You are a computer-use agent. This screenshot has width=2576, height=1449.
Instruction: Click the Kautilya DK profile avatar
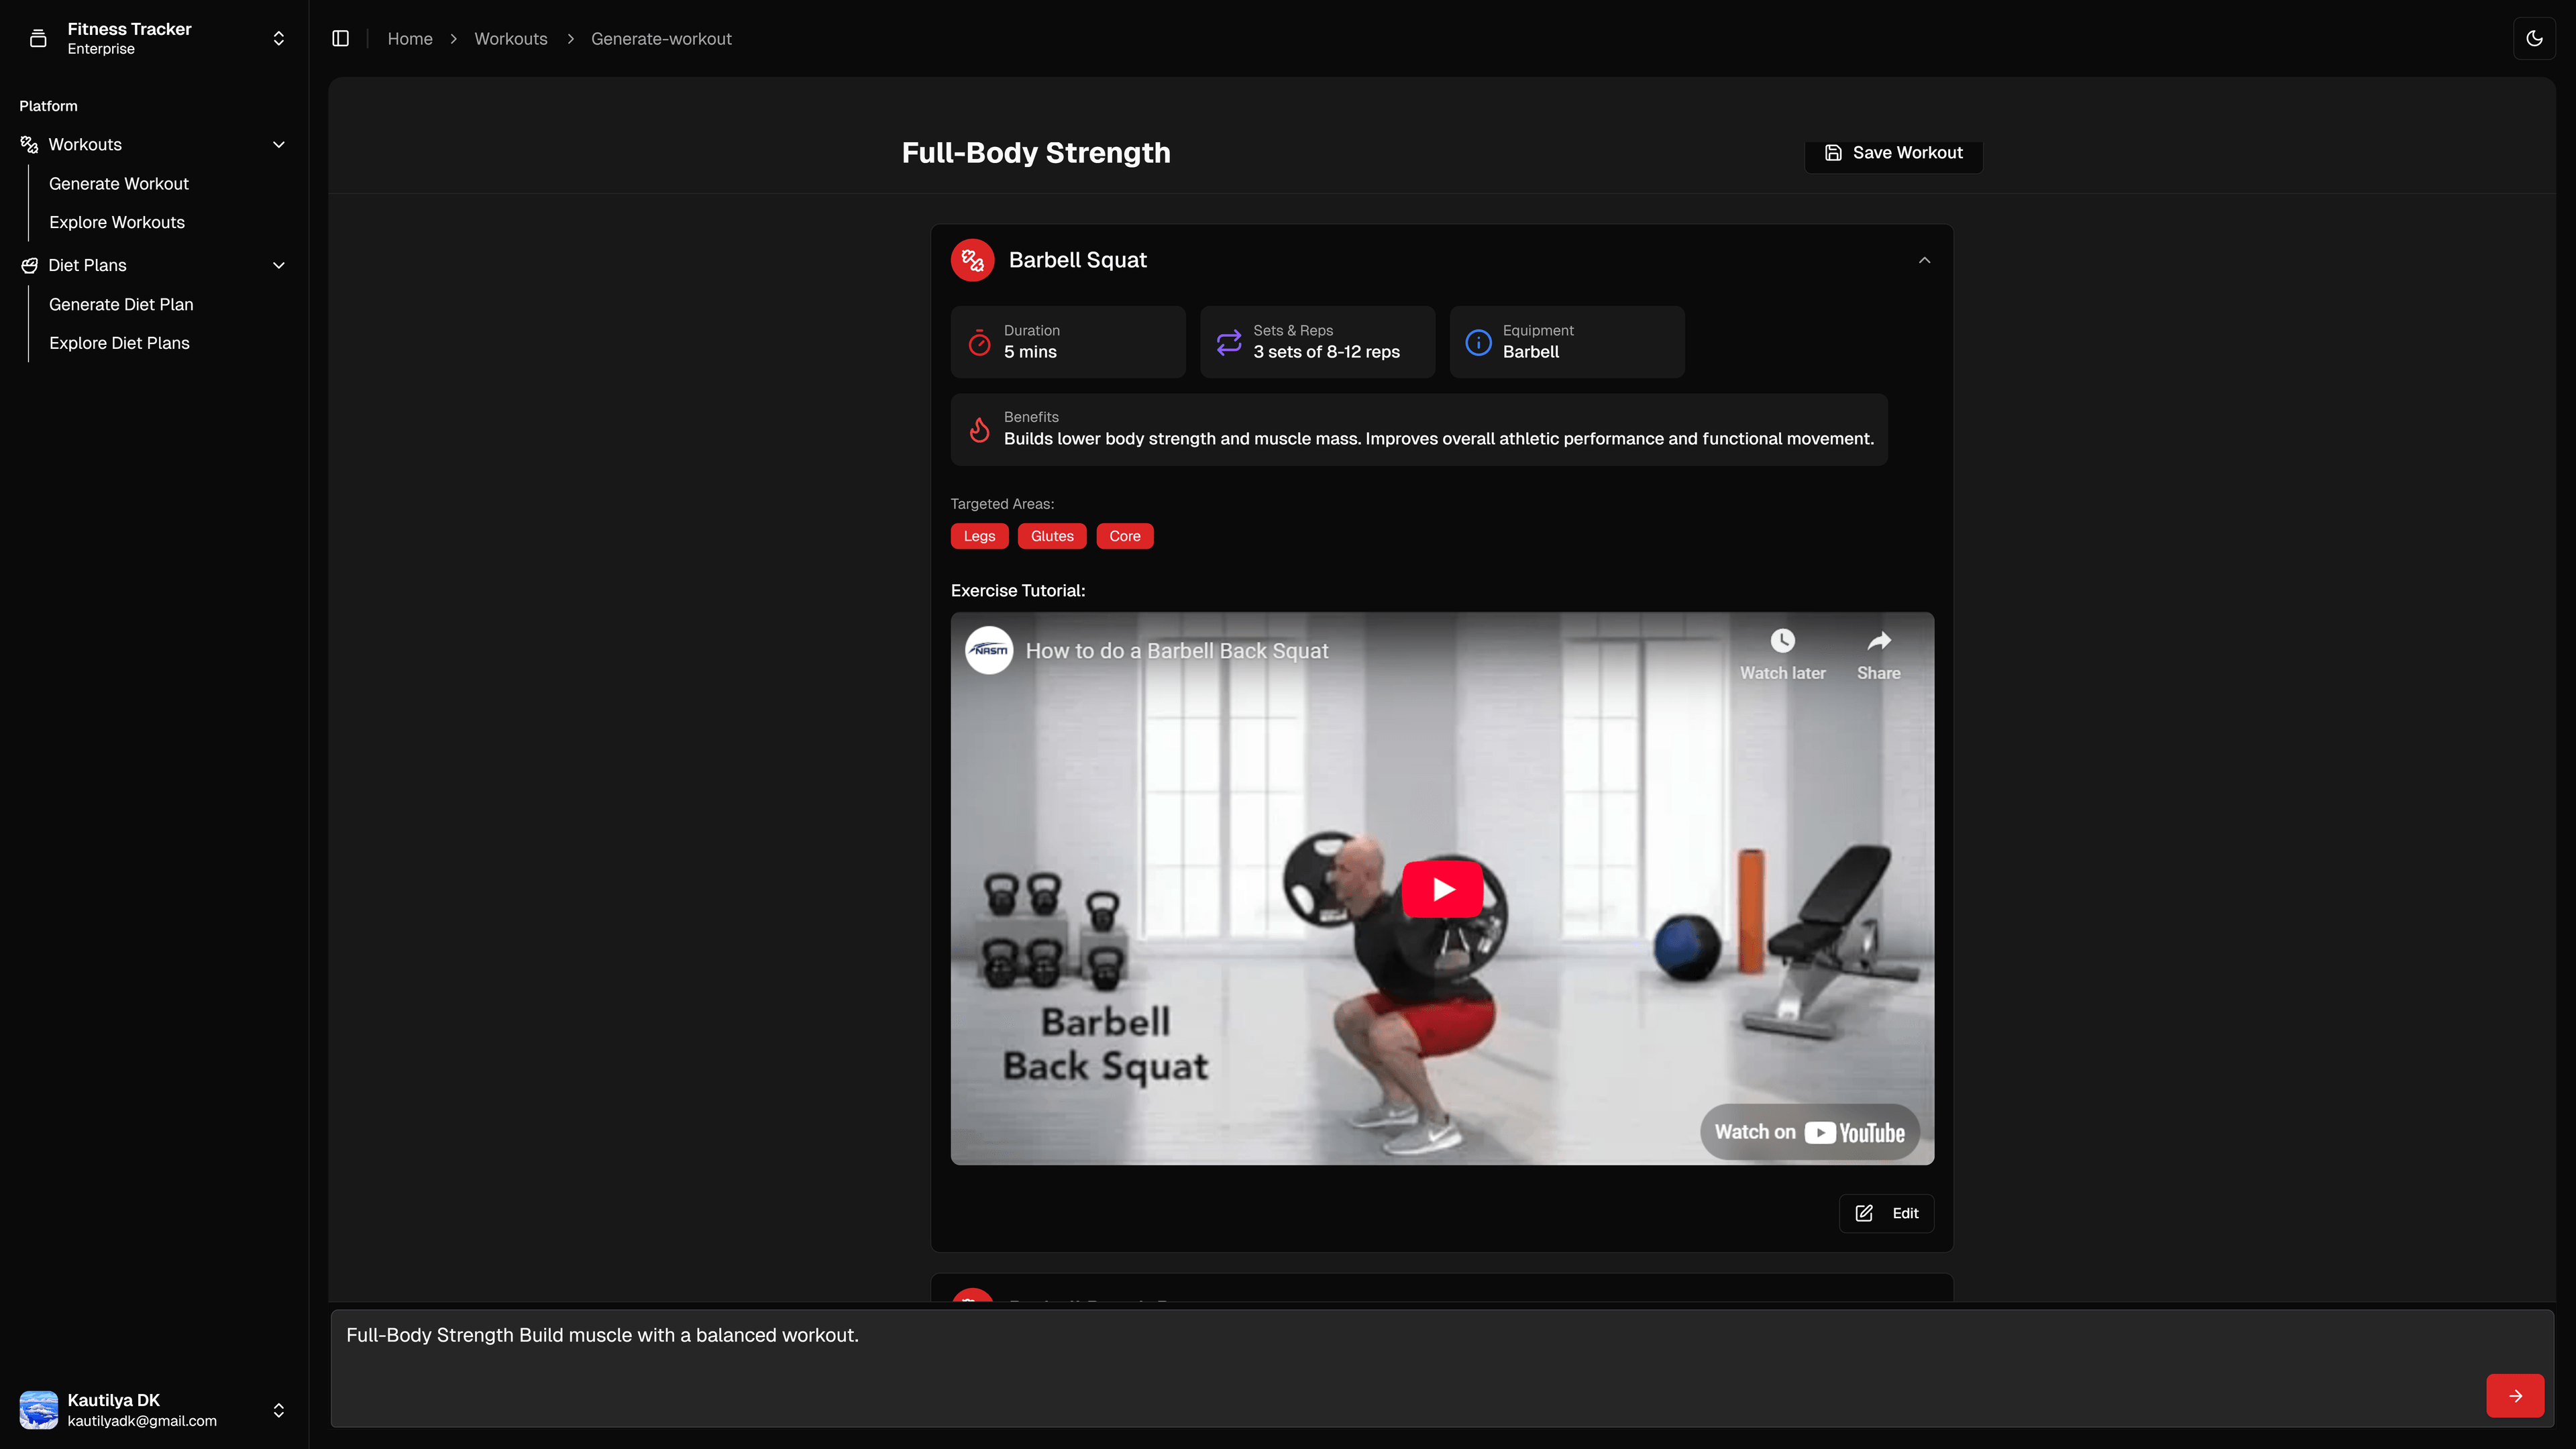tap(38, 1410)
